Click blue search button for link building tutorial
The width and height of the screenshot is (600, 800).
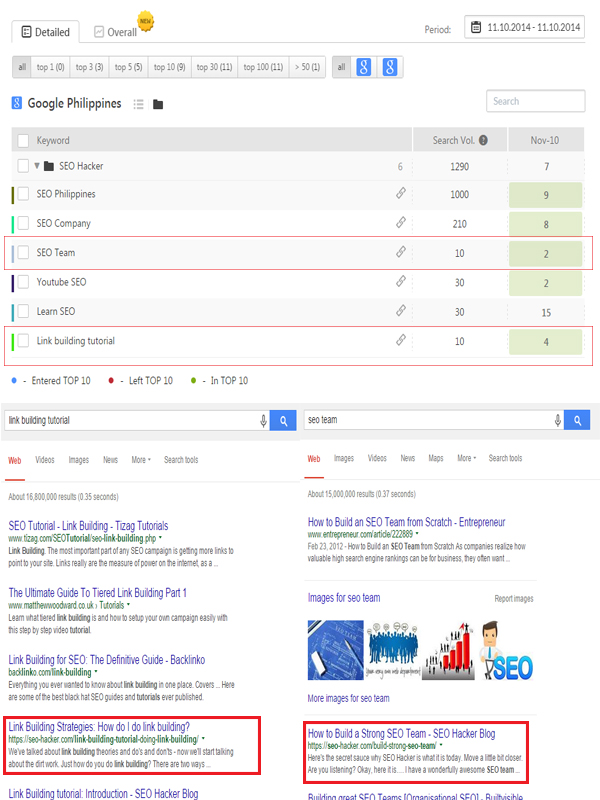[283, 421]
